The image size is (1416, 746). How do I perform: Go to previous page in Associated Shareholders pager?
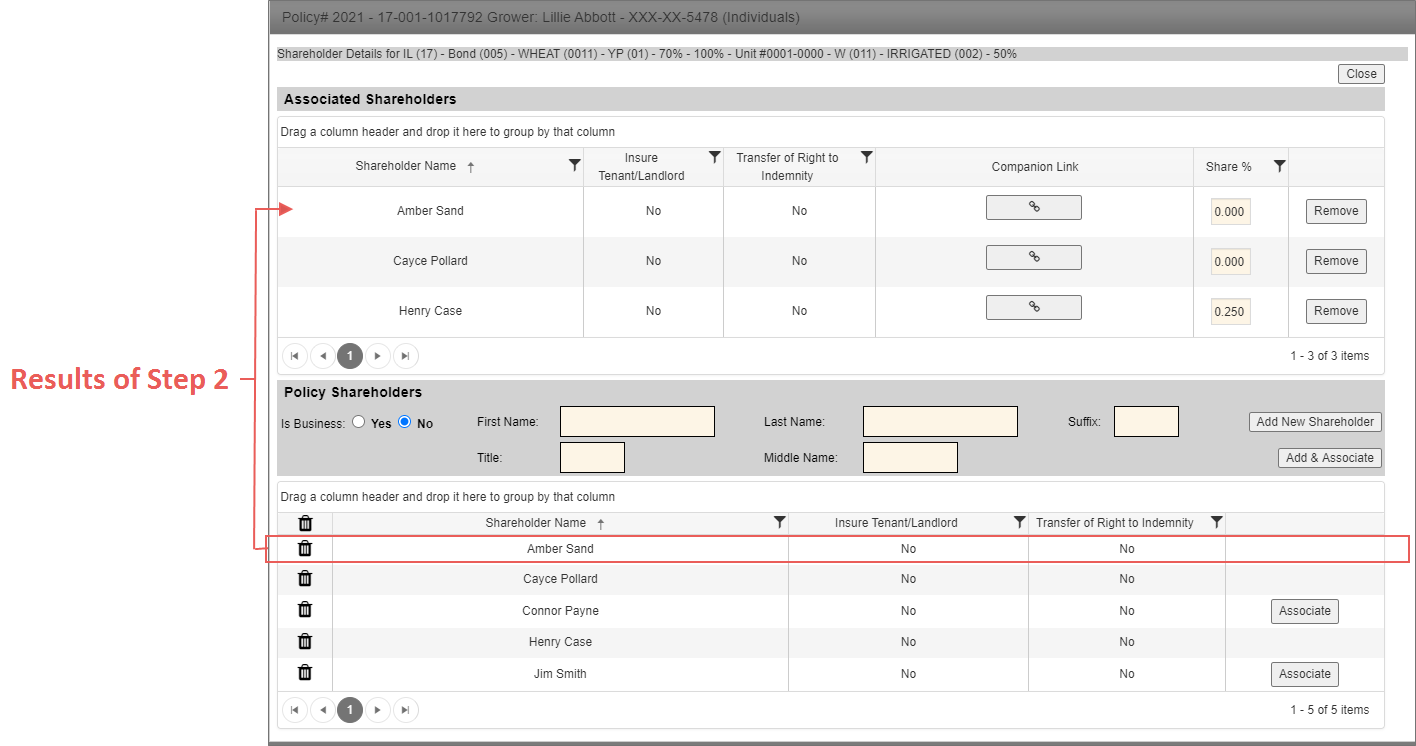point(323,355)
